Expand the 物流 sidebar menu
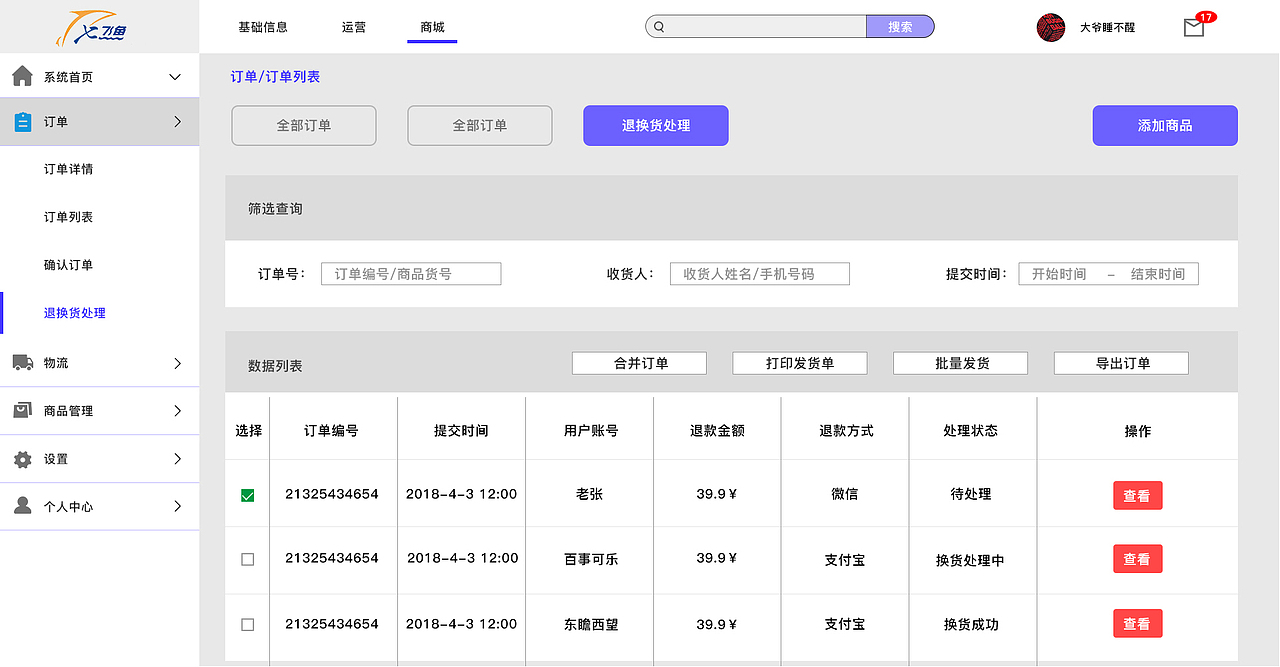The height and width of the screenshot is (667, 1280). (177, 363)
